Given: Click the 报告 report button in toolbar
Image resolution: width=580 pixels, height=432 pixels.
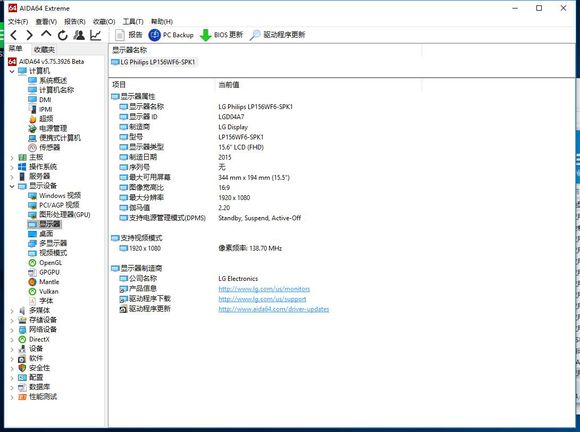Looking at the screenshot, I should tap(129, 35).
